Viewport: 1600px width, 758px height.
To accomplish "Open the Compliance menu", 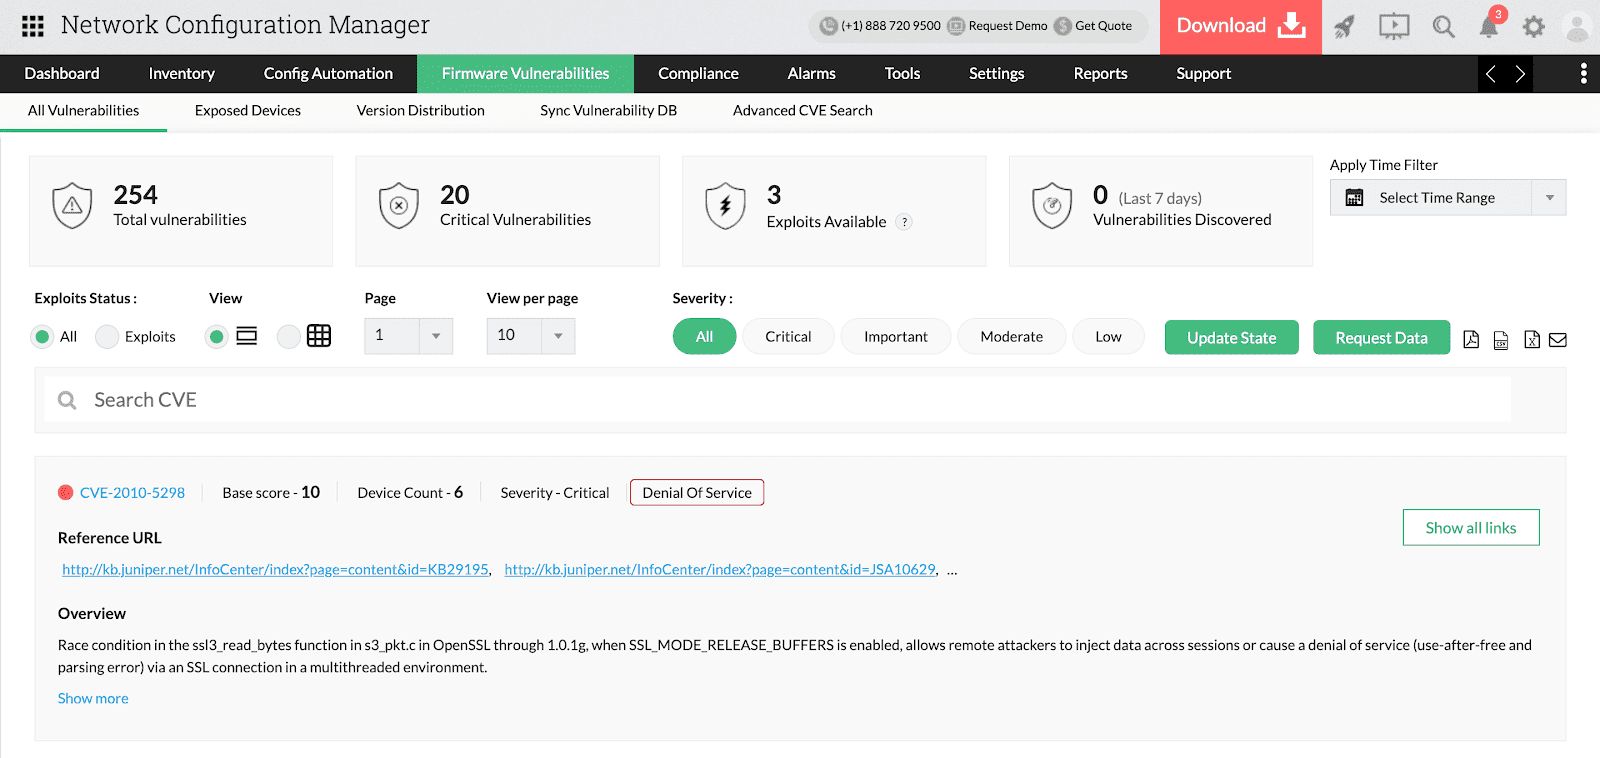I will 698,74.
